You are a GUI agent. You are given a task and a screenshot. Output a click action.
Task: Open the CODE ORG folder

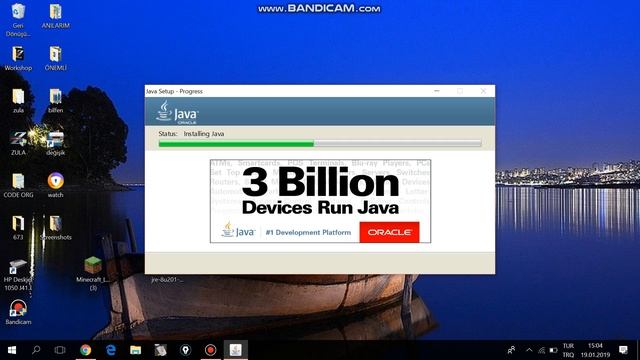tap(18, 186)
